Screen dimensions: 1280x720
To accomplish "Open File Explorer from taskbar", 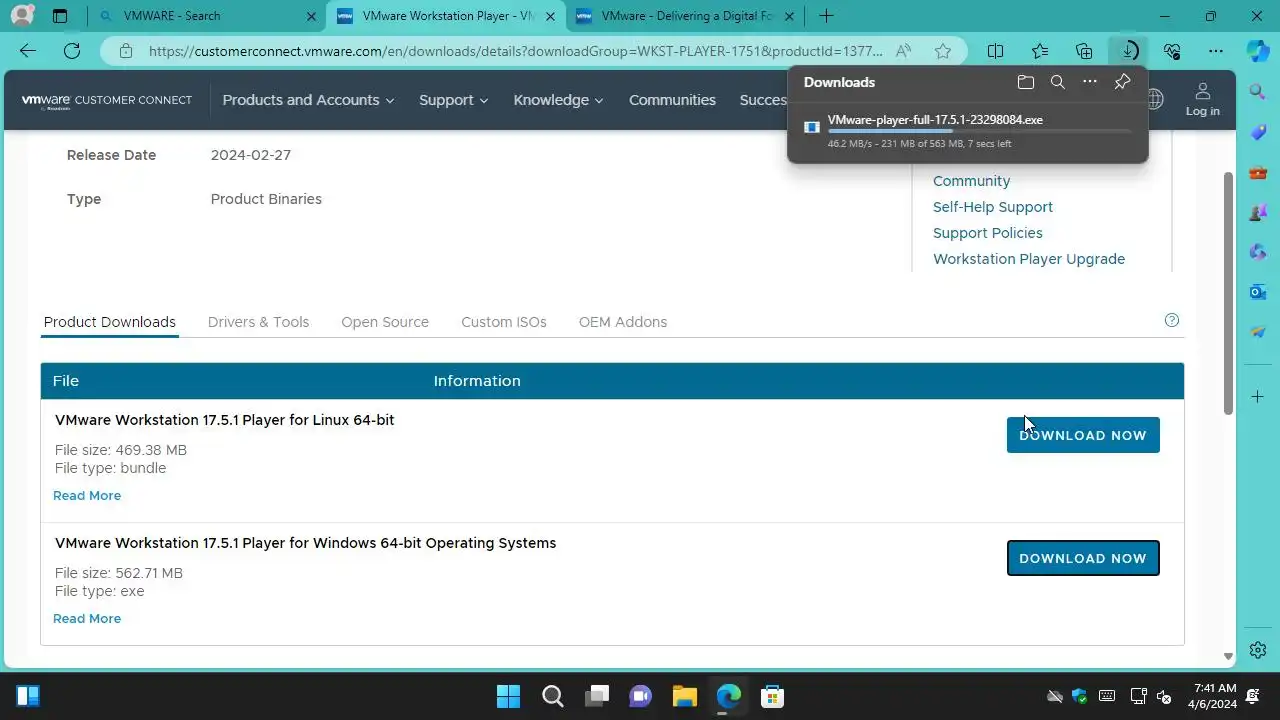I will pyautogui.click(x=684, y=696).
